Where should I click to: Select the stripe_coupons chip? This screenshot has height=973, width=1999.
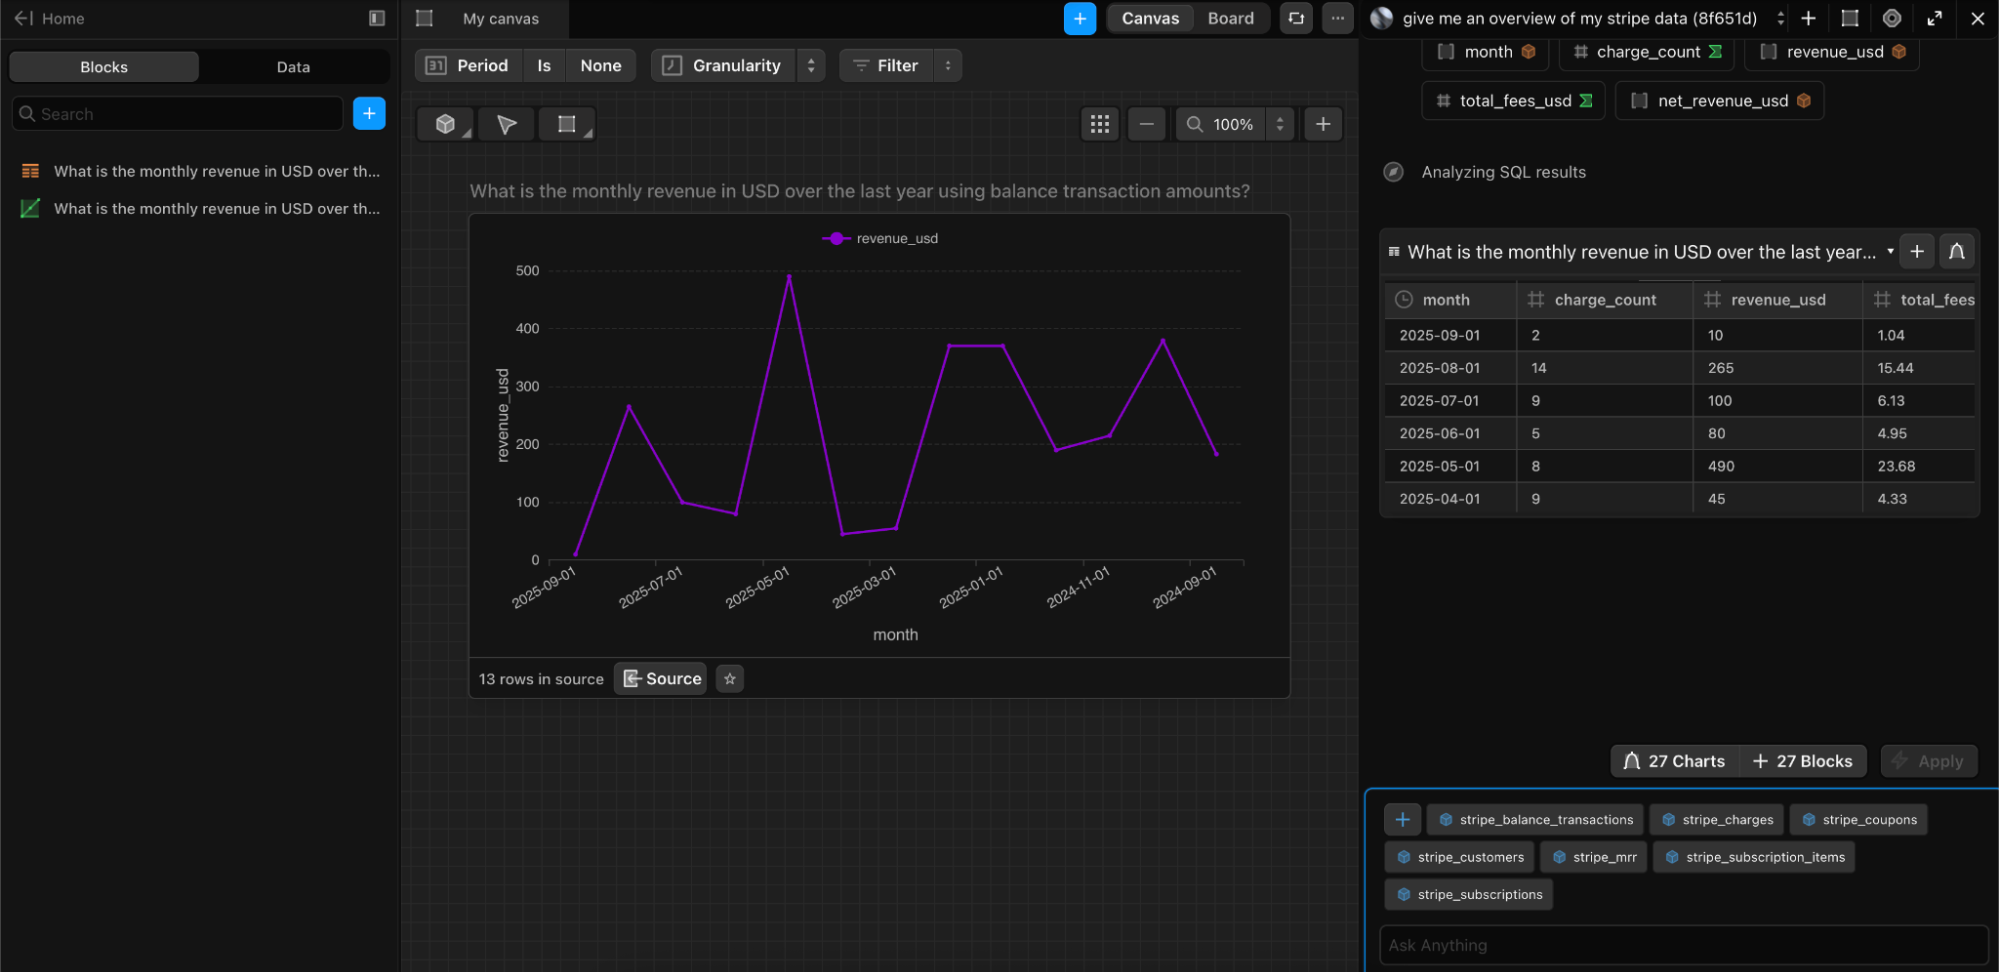[x=1859, y=820]
